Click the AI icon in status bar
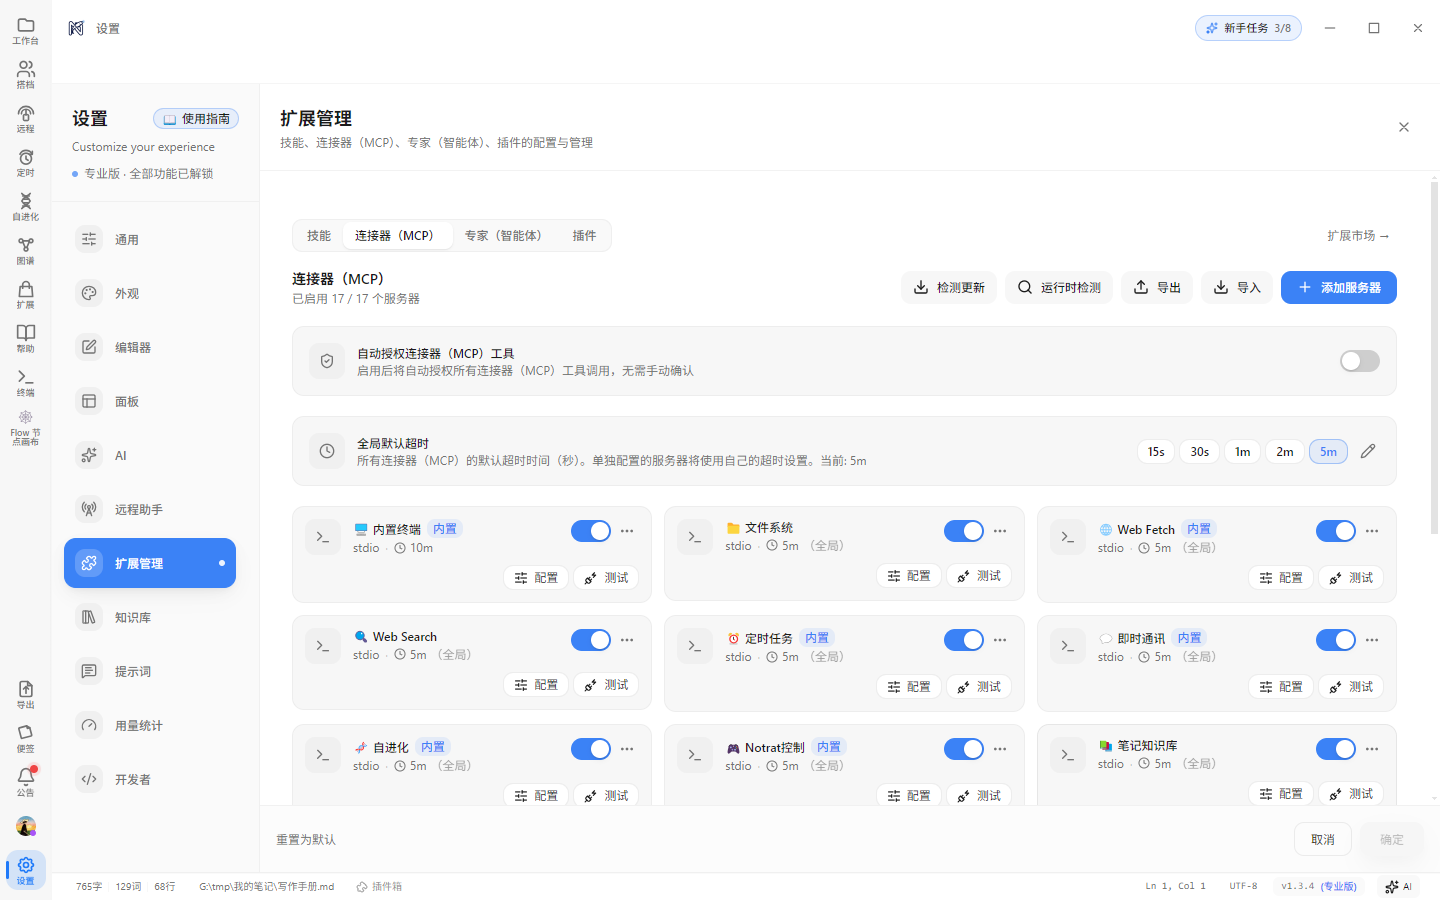This screenshot has width=1440, height=900. 1398,886
